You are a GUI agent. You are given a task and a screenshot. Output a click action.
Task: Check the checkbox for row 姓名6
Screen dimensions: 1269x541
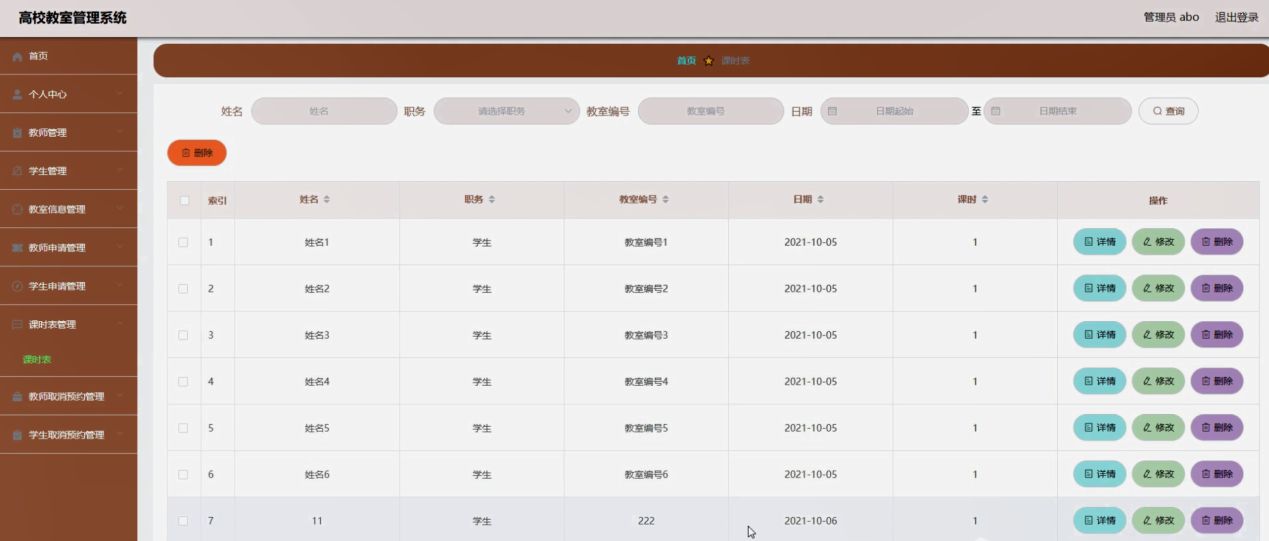click(183, 474)
